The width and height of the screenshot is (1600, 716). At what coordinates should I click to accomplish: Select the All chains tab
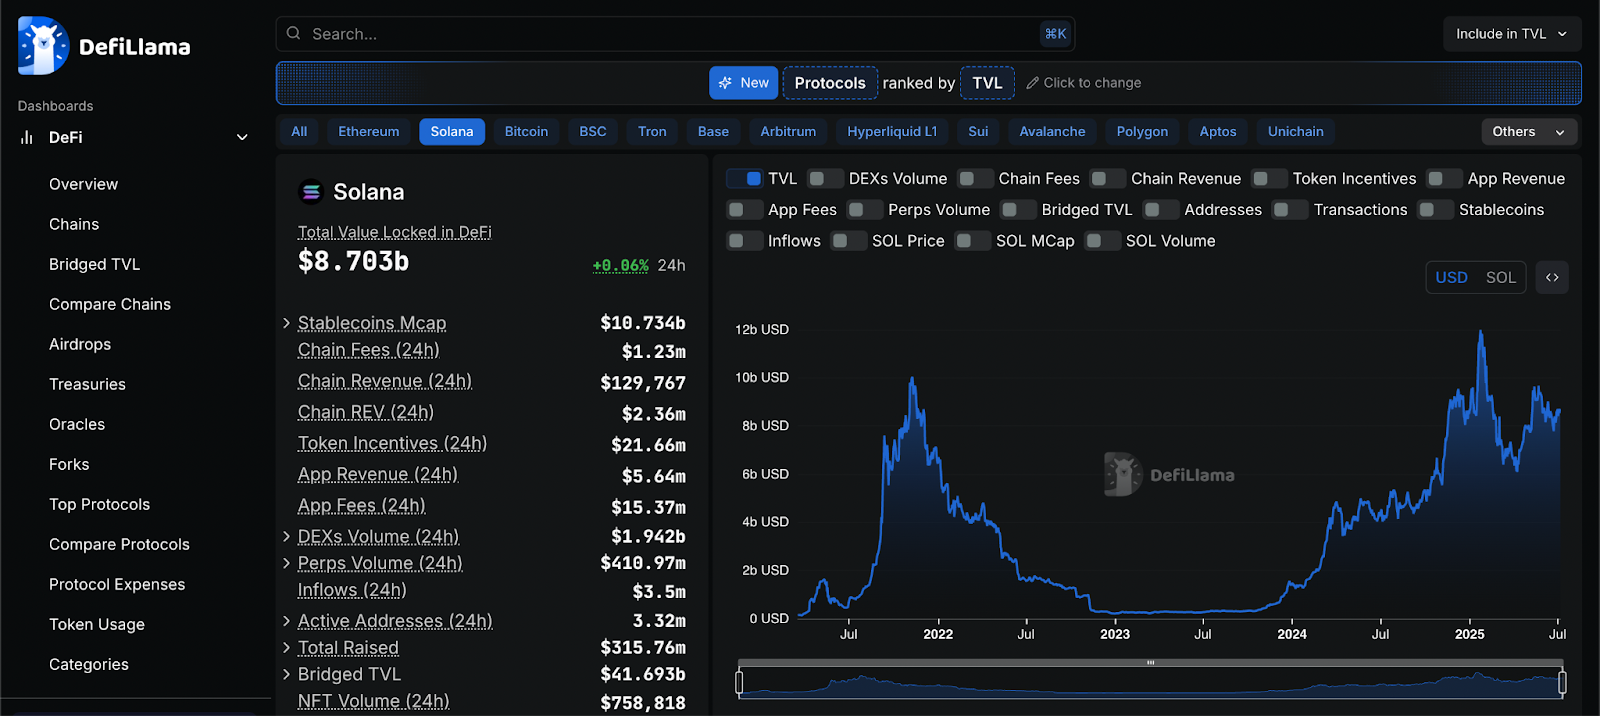299,132
